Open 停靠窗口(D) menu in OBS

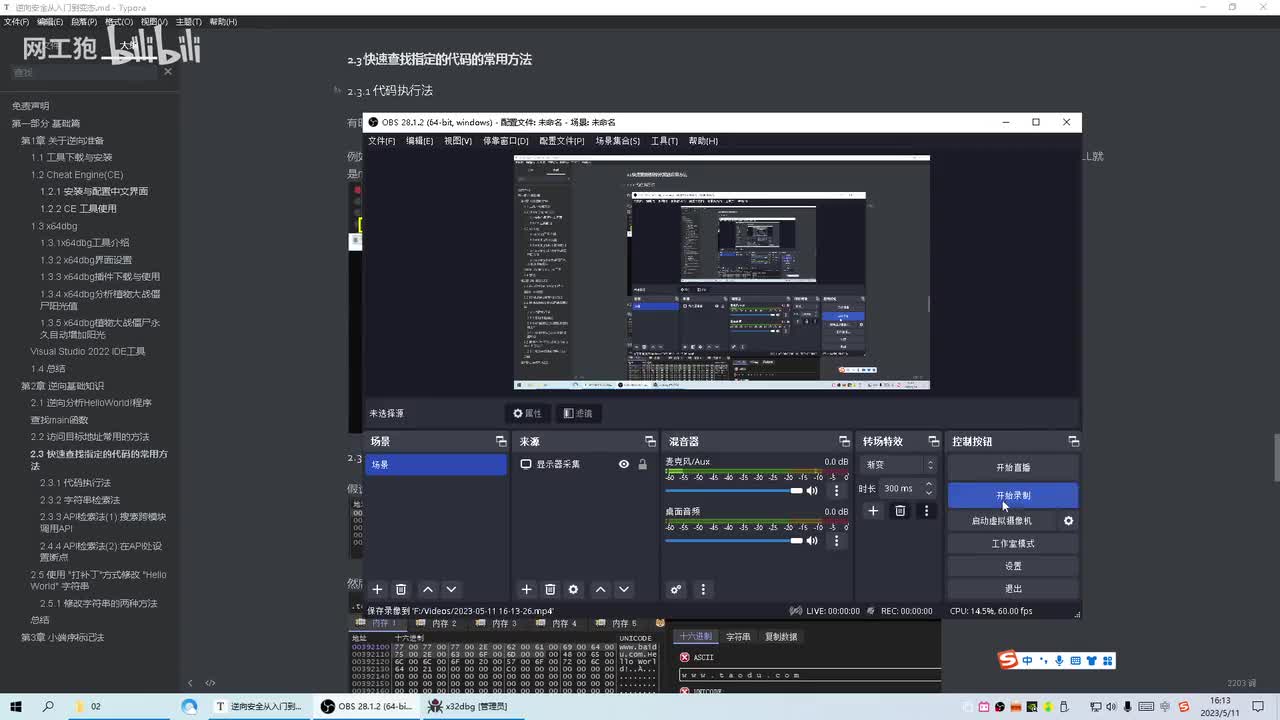(505, 141)
